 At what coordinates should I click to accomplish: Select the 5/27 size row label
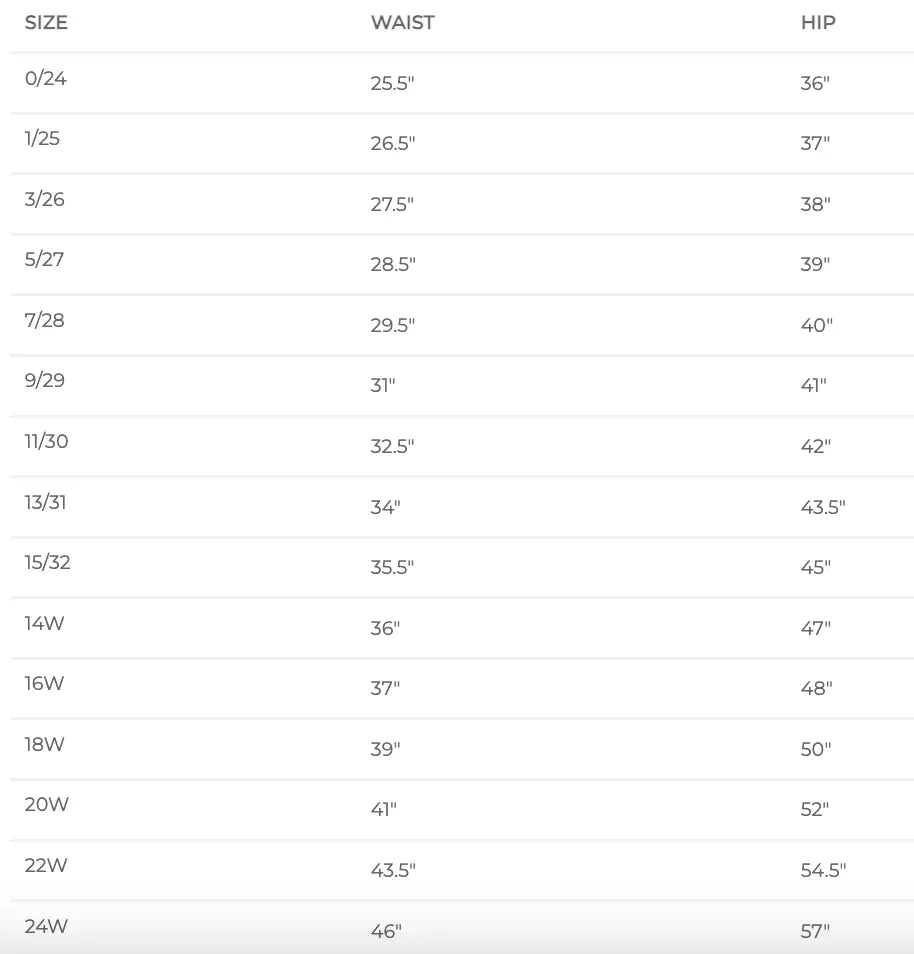coord(44,259)
